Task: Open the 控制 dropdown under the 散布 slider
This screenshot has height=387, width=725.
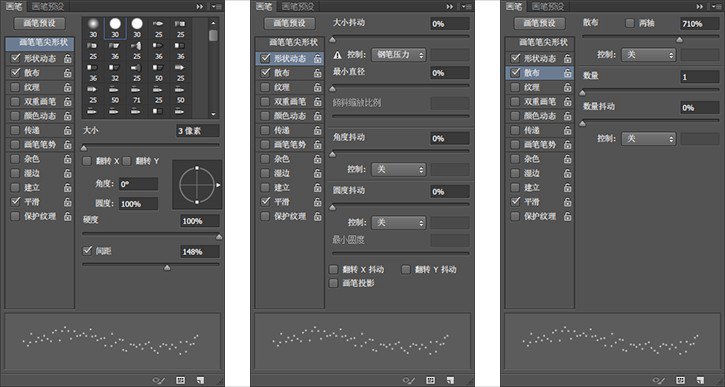Action: pos(648,55)
